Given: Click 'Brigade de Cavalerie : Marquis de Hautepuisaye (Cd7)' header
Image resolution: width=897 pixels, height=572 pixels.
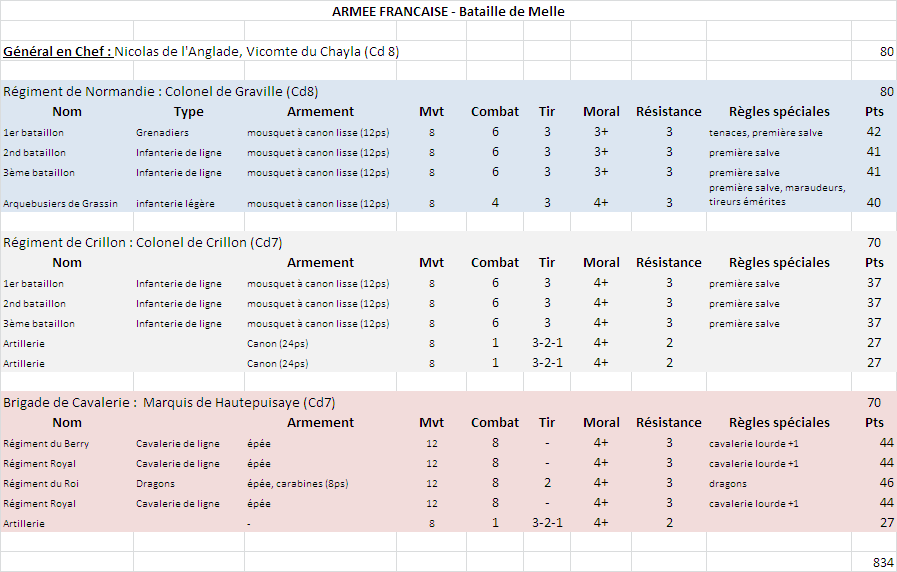Looking at the screenshot, I should pyautogui.click(x=169, y=403).
